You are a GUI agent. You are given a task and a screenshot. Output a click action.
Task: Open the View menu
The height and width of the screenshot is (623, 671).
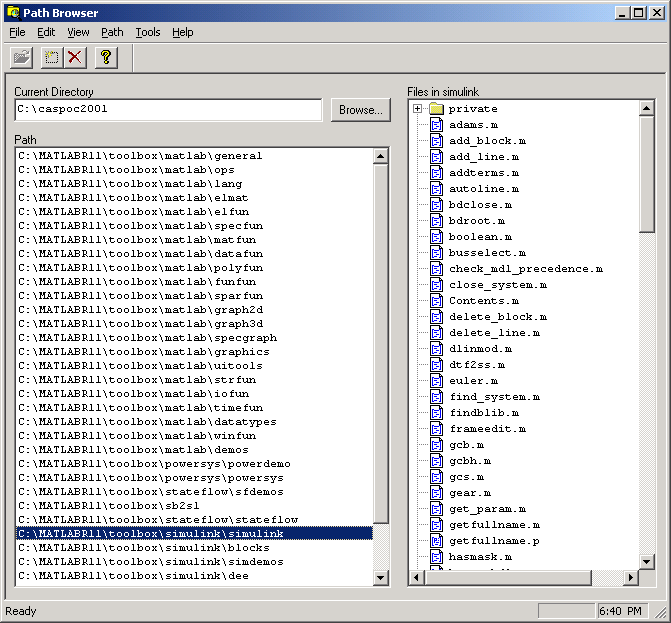[x=78, y=33]
